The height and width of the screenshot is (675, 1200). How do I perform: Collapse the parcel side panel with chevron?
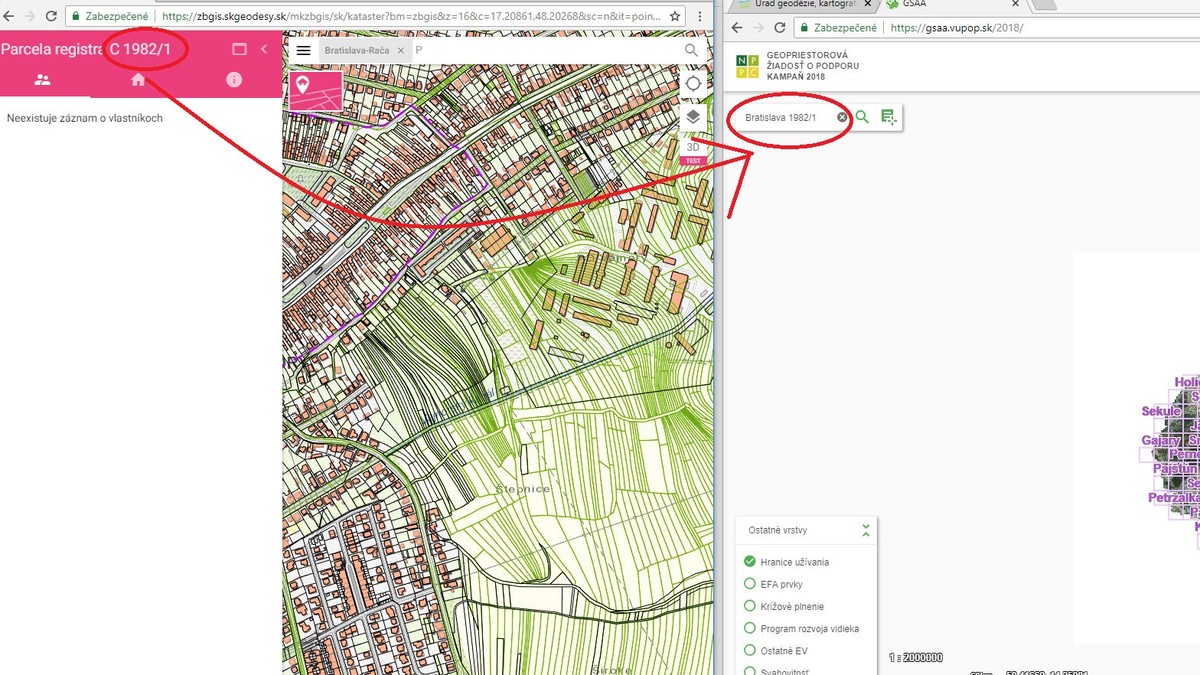pos(264,49)
